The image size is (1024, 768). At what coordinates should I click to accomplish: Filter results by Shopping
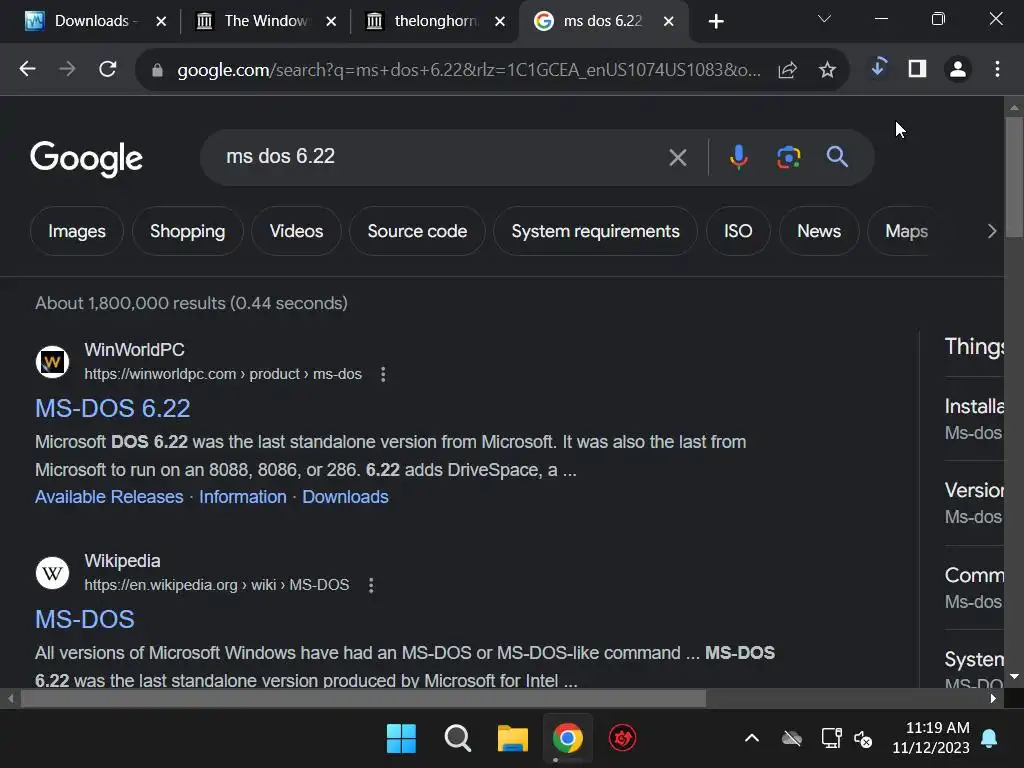coord(187,231)
